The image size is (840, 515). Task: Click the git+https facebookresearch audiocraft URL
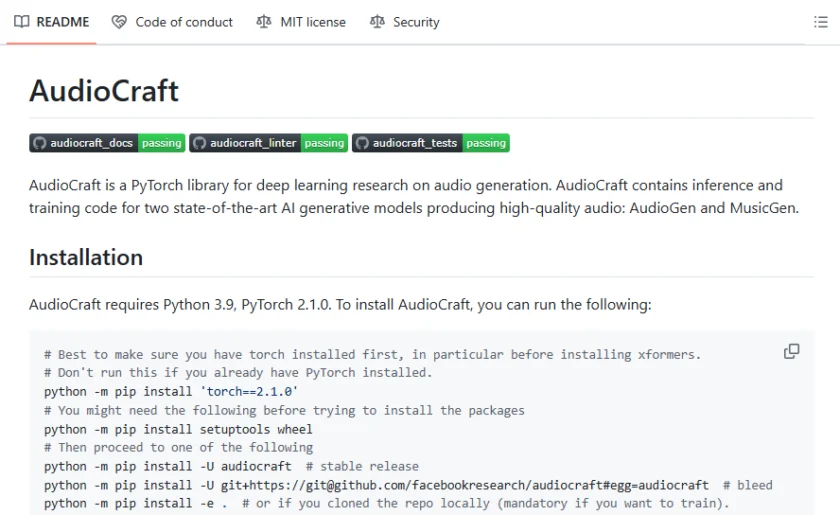464,485
